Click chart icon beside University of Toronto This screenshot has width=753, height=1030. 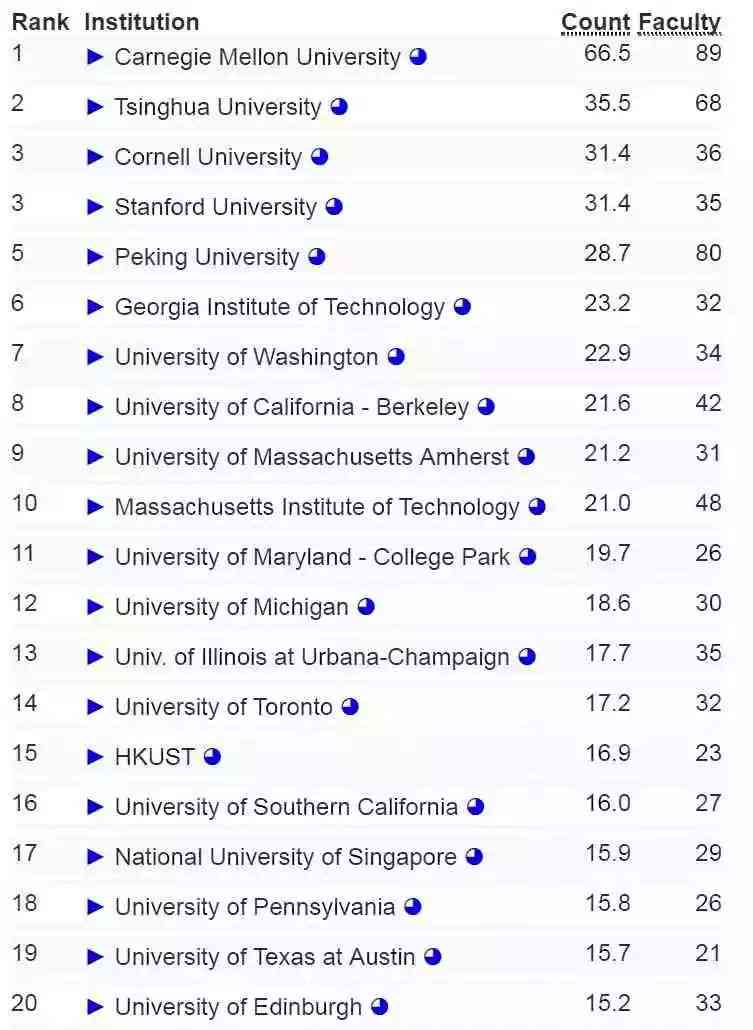(x=350, y=707)
